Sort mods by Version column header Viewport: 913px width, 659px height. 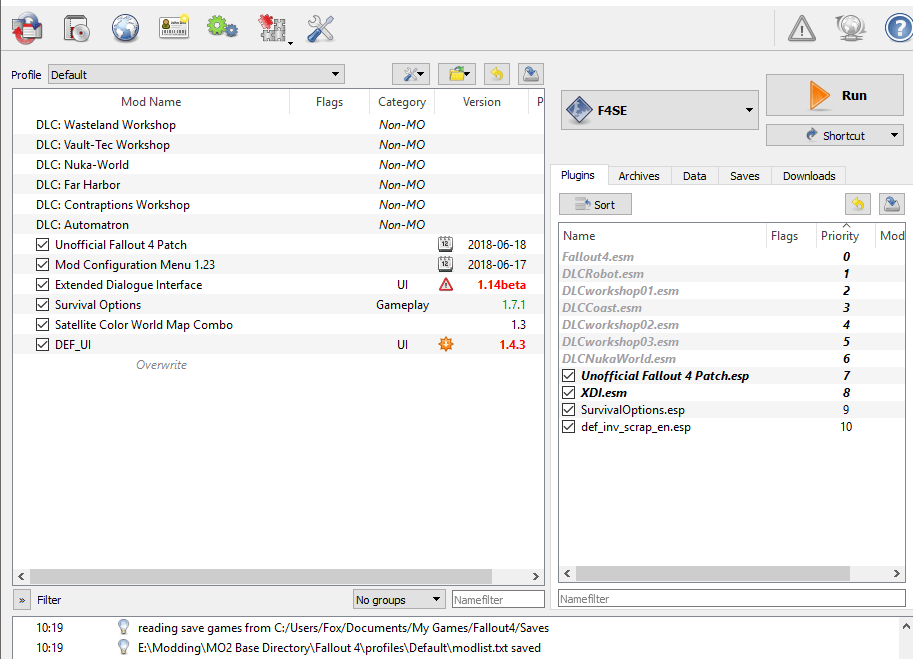482,102
